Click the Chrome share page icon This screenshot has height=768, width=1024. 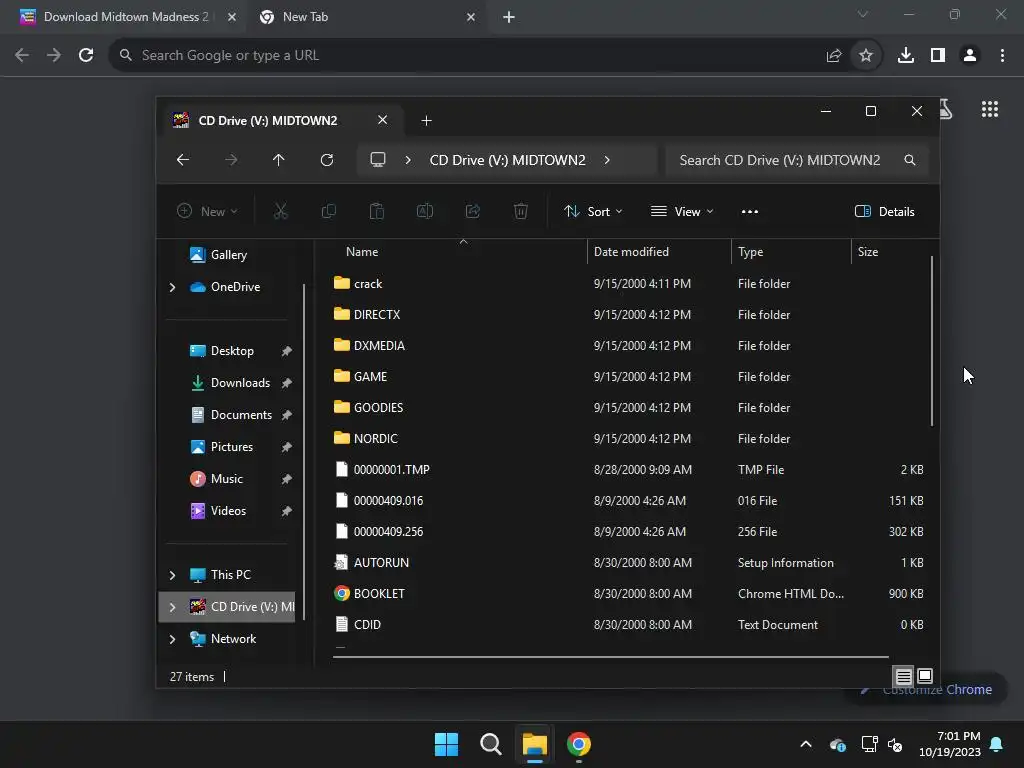pos(834,56)
